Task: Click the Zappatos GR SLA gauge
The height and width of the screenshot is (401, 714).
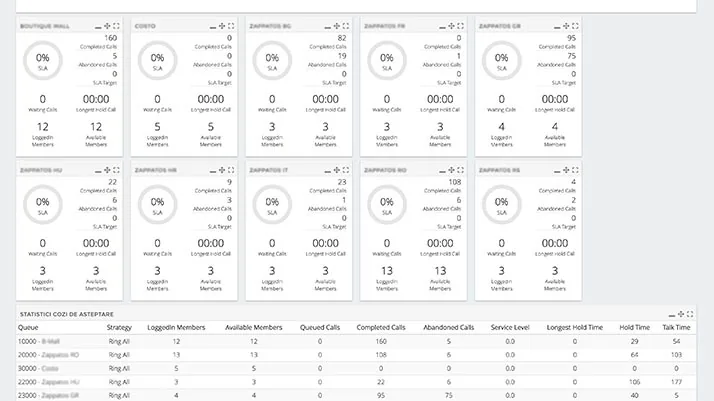Action: (502, 61)
